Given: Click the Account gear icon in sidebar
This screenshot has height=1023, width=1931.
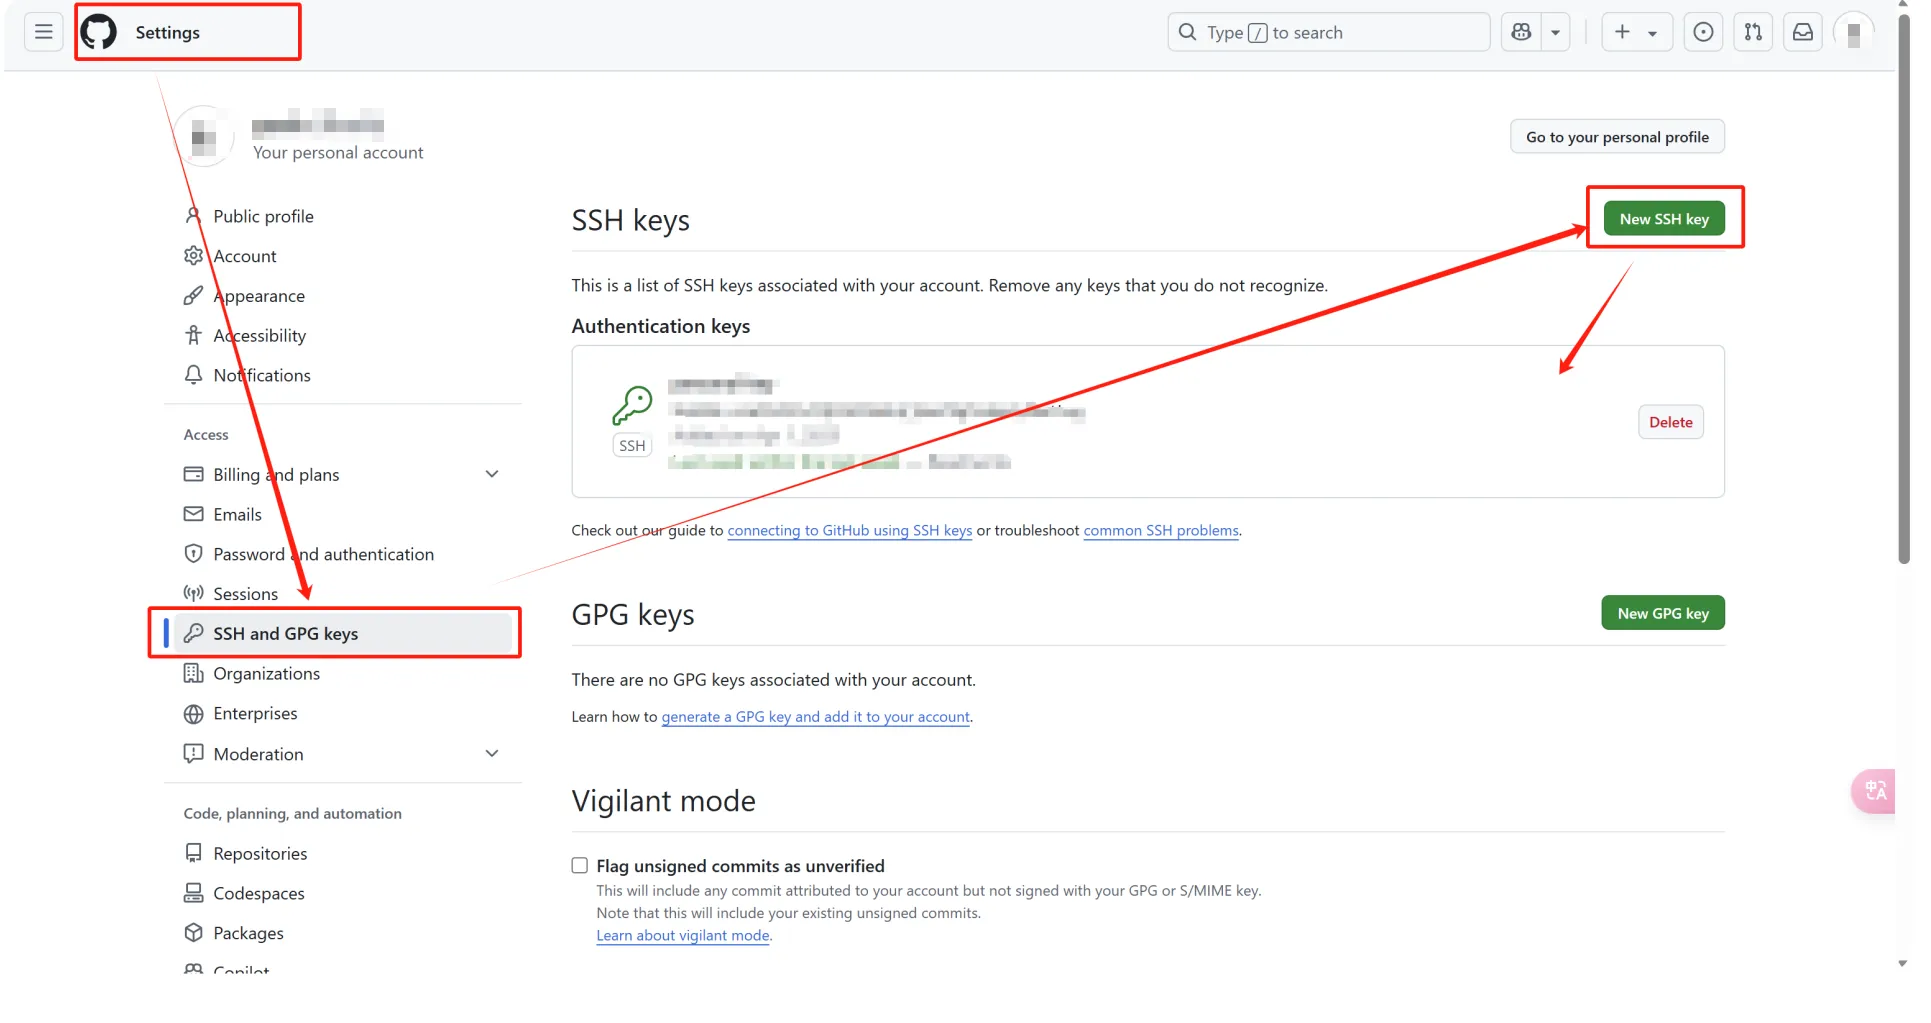Looking at the screenshot, I should pos(193,255).
